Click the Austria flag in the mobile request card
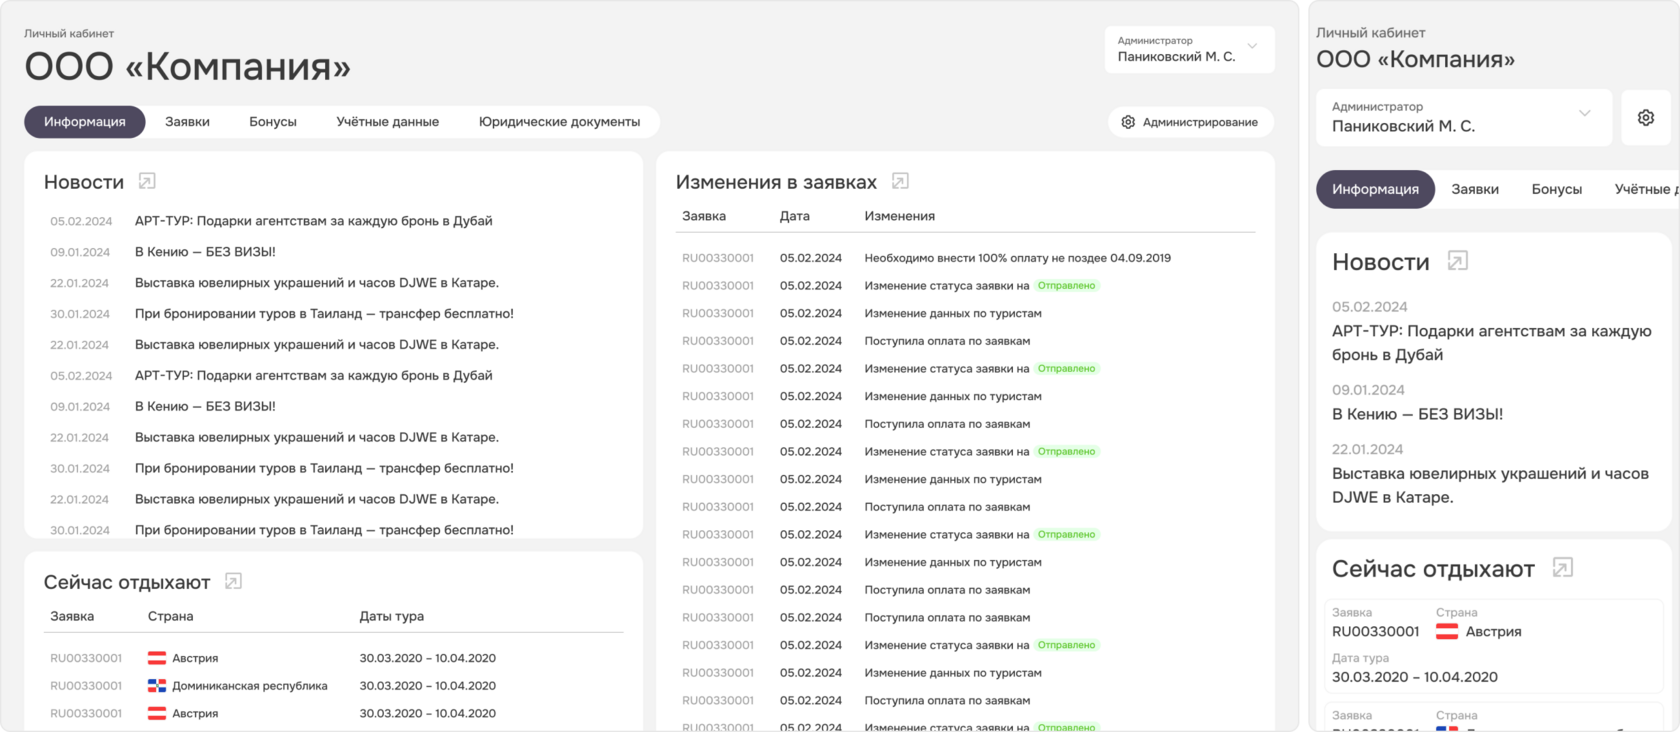The width and height of the screenshot is (1680, 732). [x=1446, y=631]
